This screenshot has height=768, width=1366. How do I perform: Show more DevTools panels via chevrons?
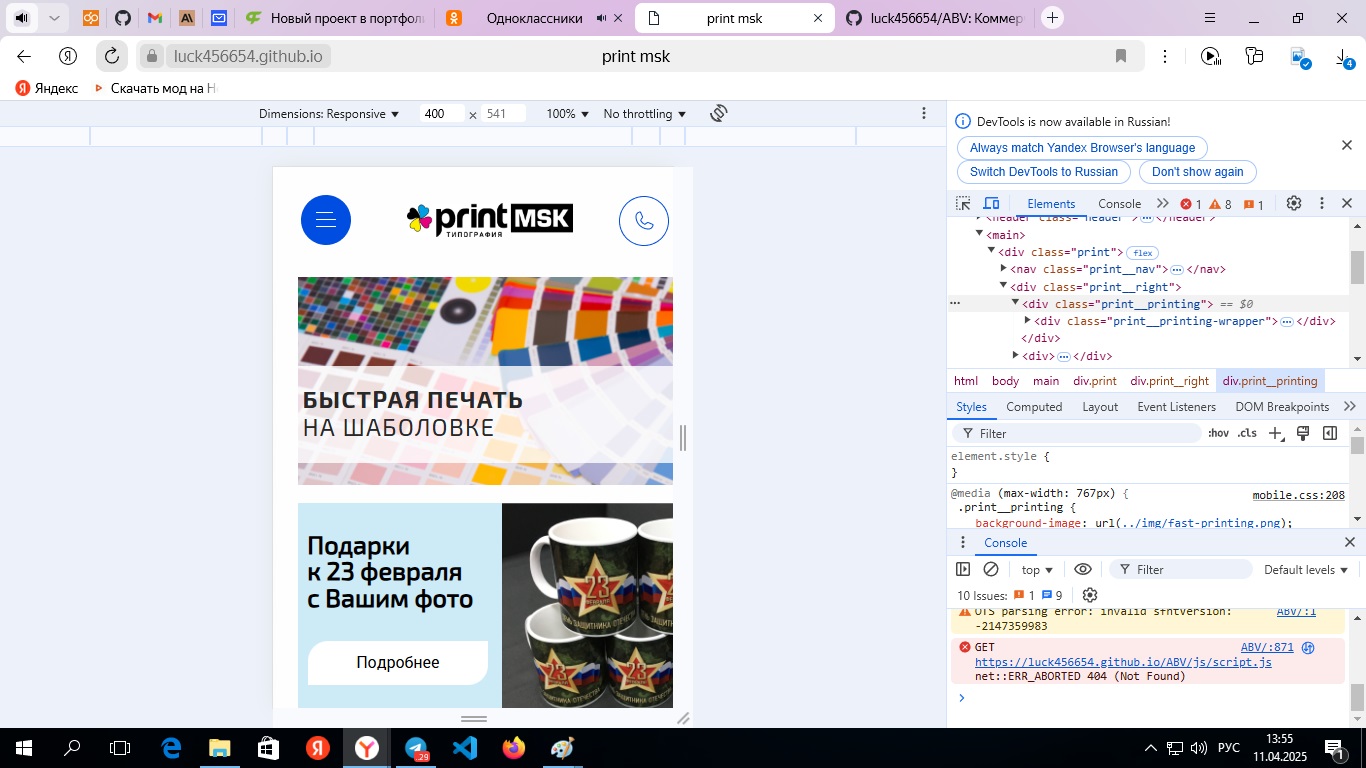(1163, 203)
